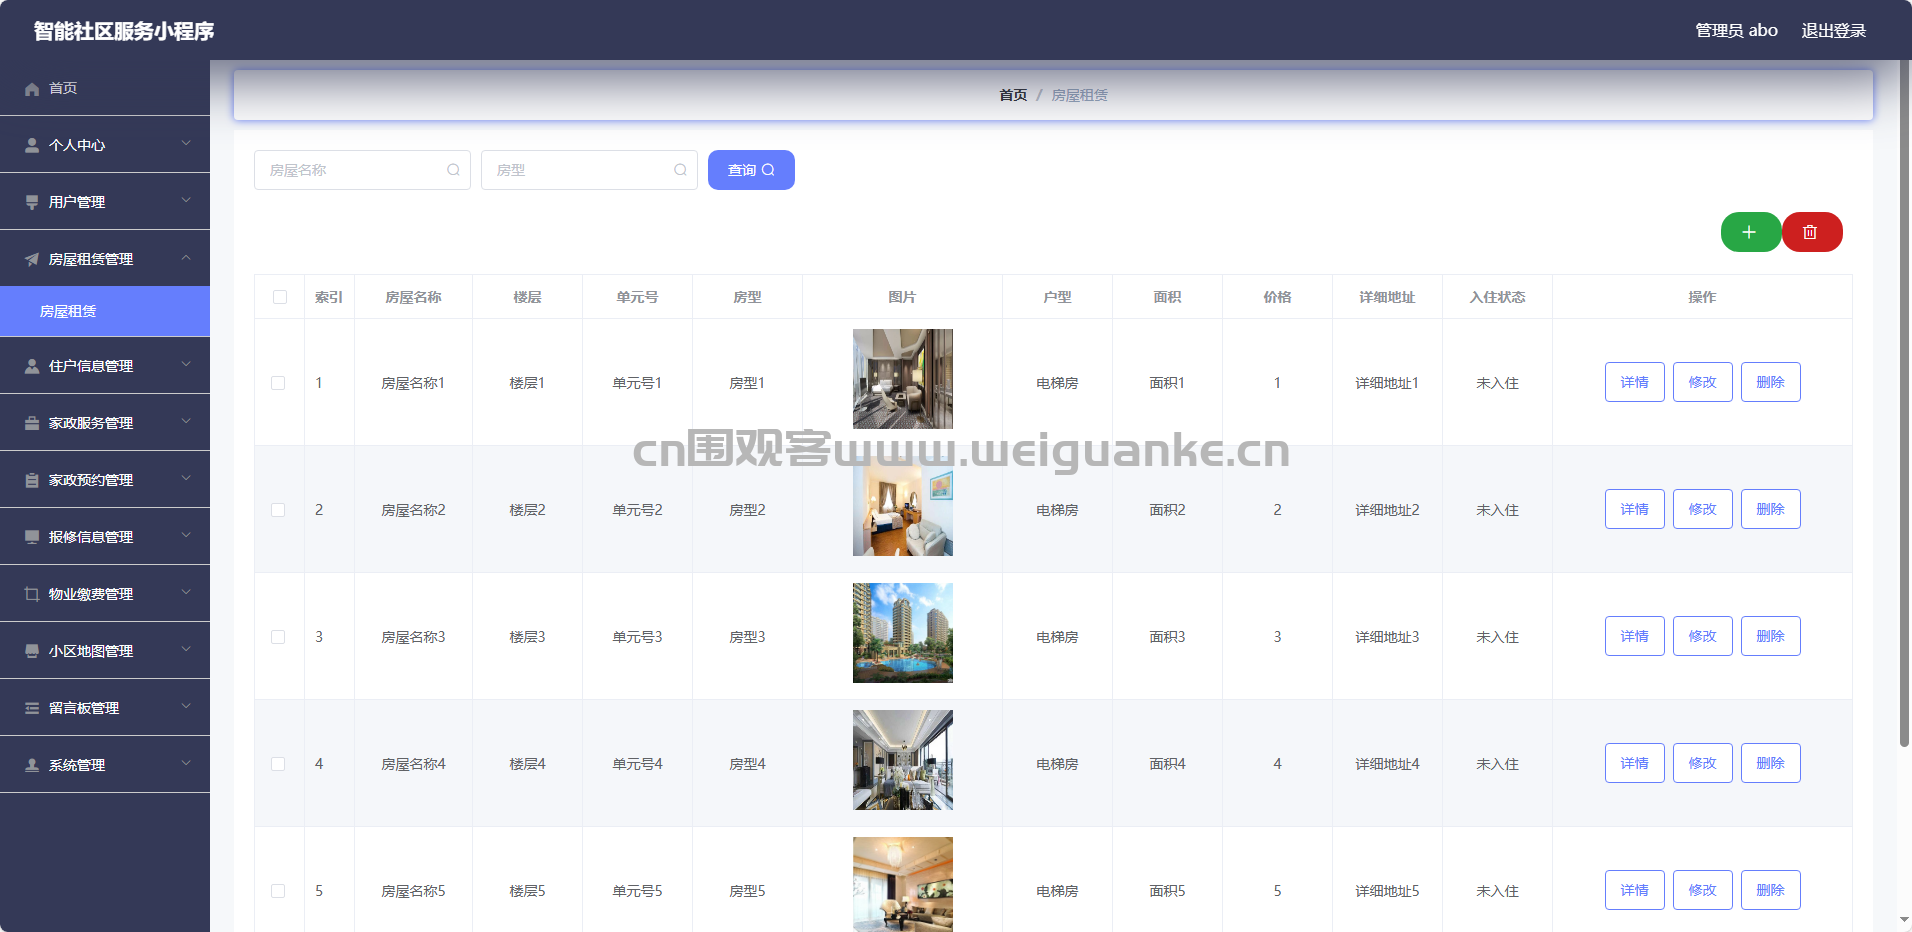Image resolution: width=1912 pixels, height=932 pixels.
Task: Expand the 住户信息管理 chevron
Action: pyautogui.click(x=186, y=365)
